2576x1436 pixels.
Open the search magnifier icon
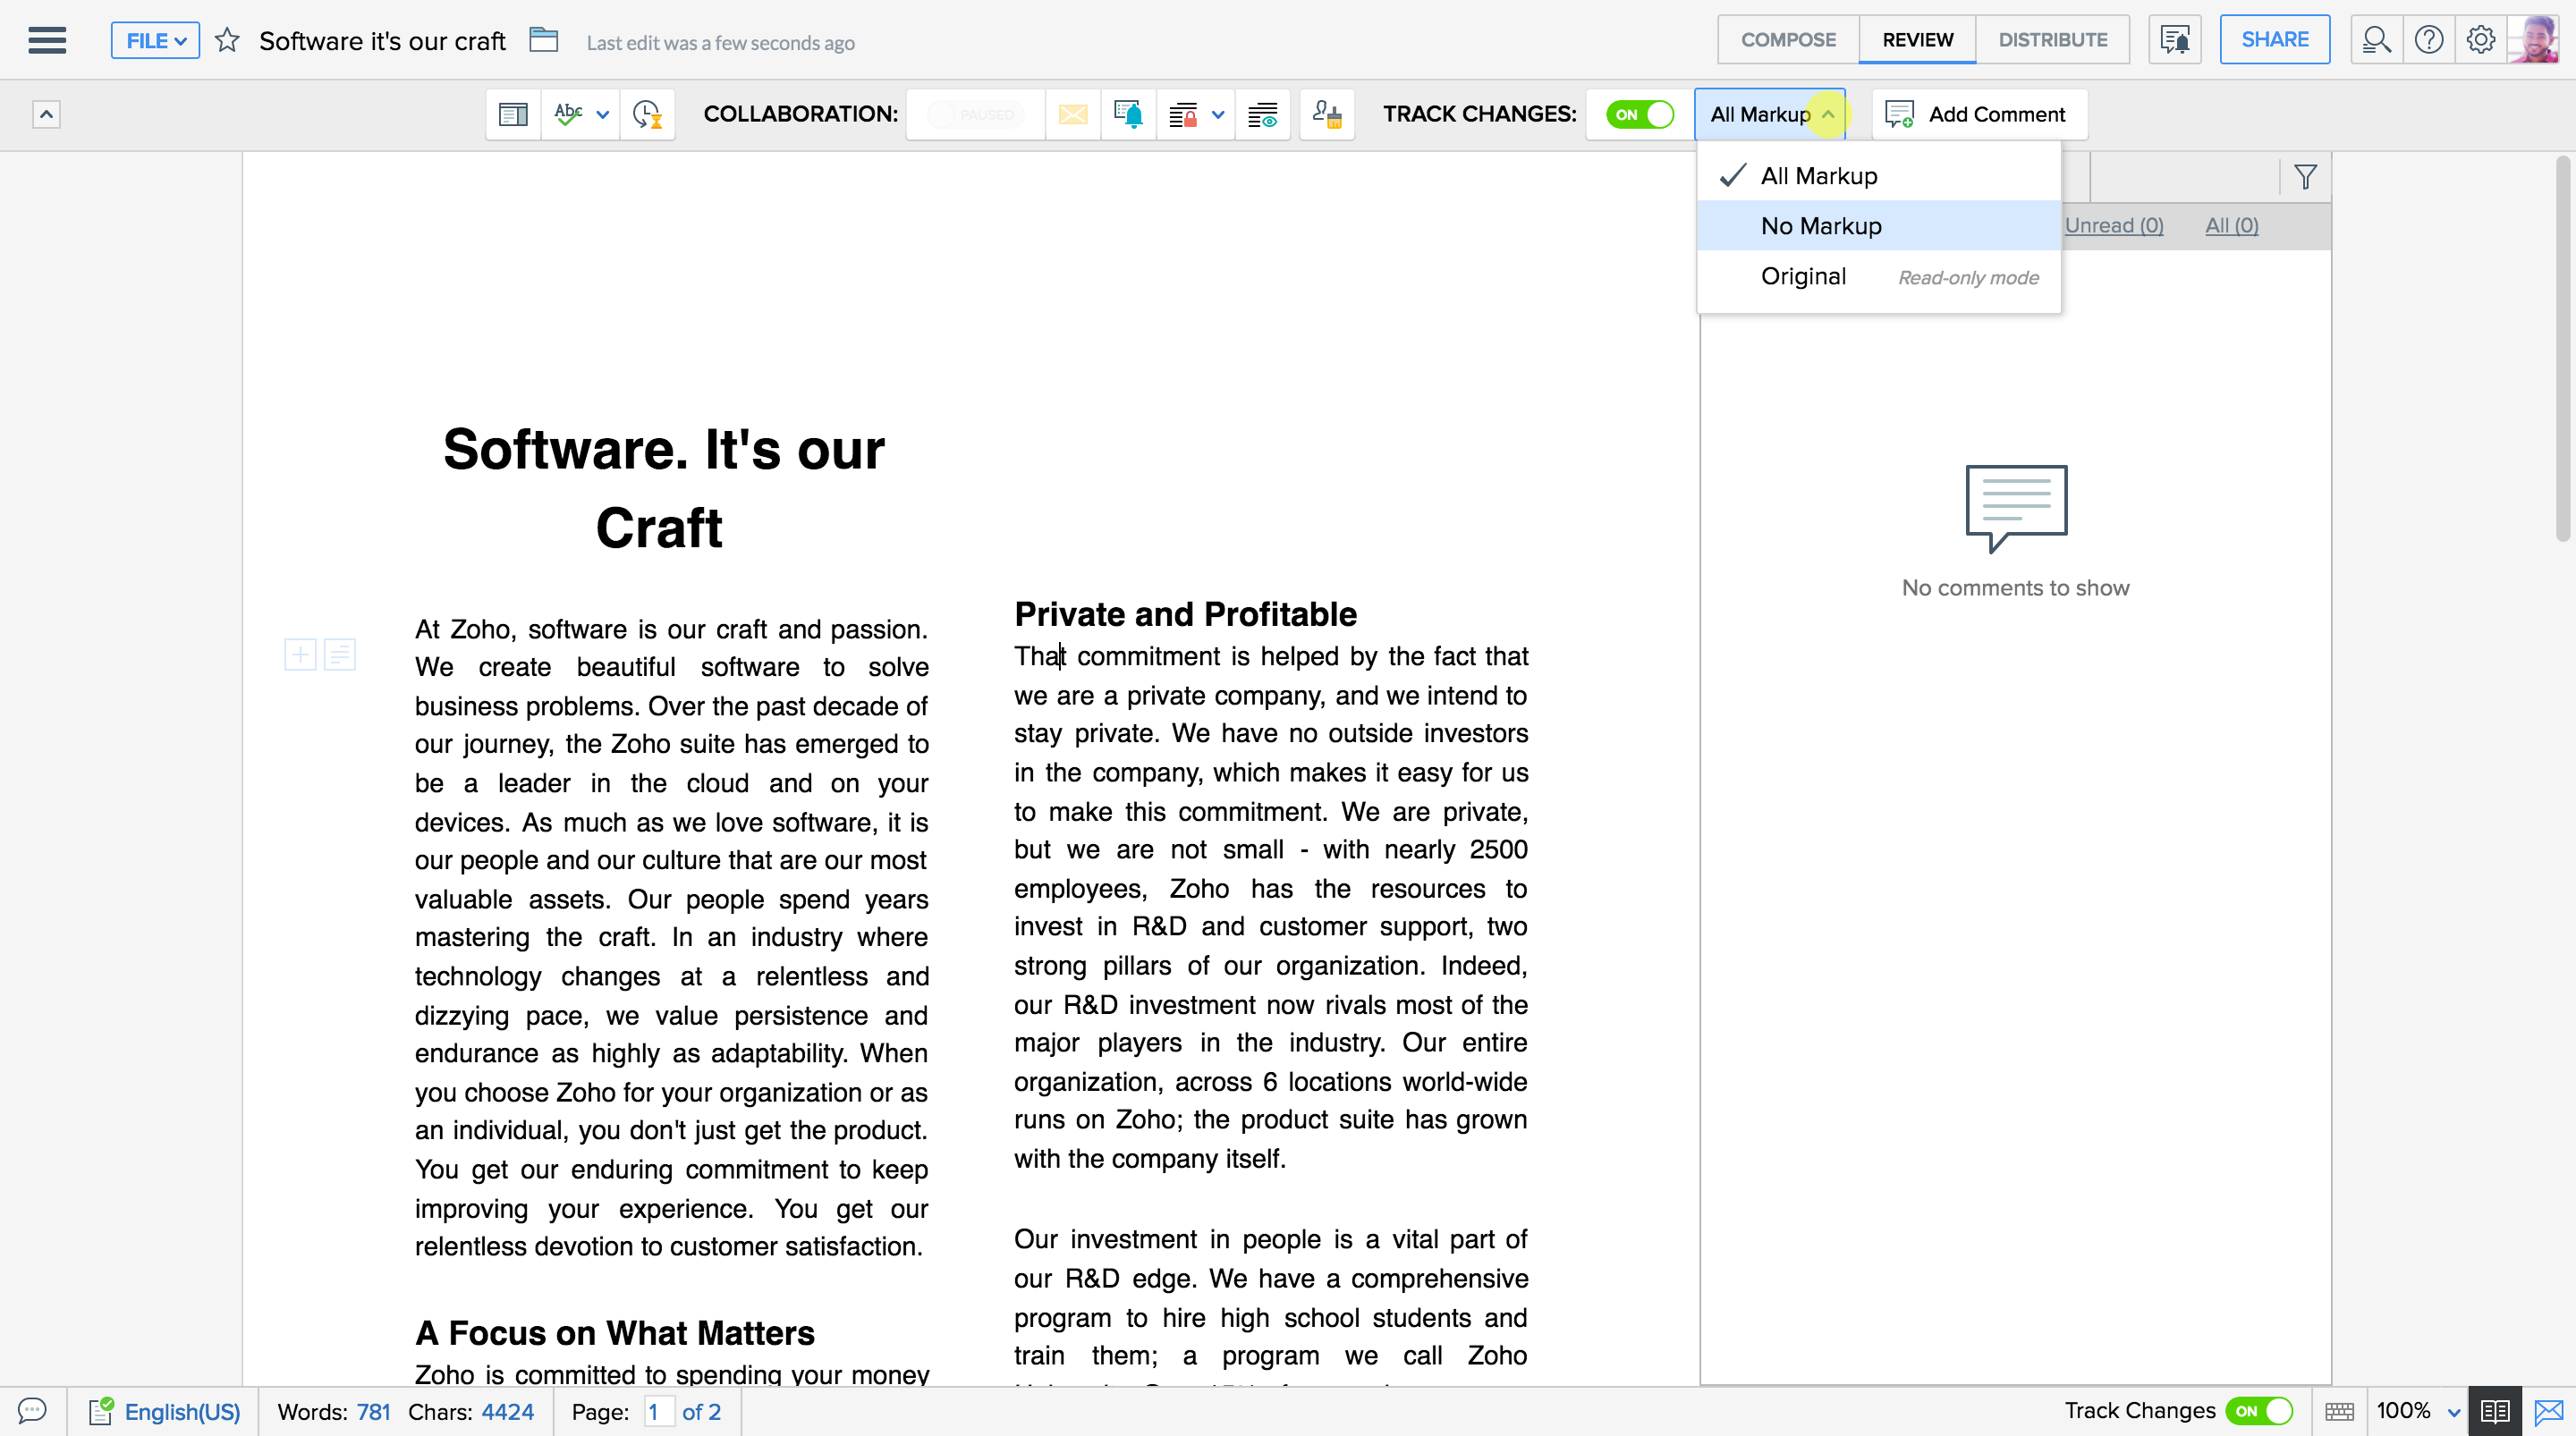2376,40
